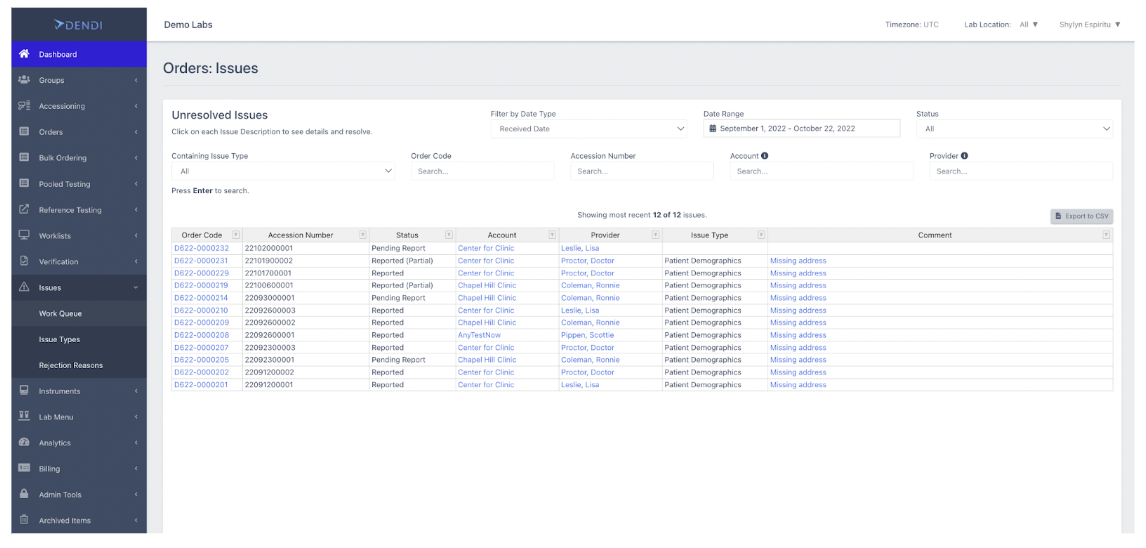This screenshot has width=1146, height=548.
Task: Click the Analytics gauge icon
Action: [23, 442]
